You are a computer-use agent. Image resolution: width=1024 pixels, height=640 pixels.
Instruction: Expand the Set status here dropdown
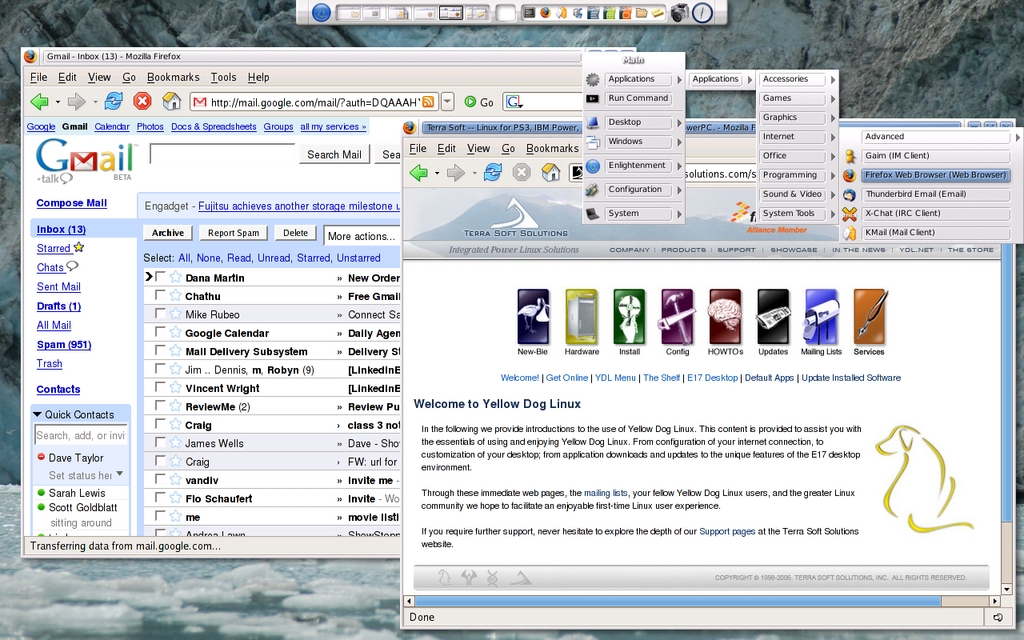pos(120,474)
